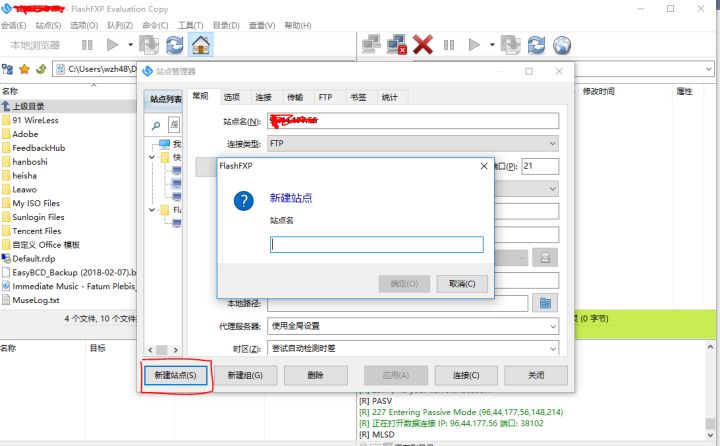This screenshot has height=446, width=720.
Task: Click the local pane play button
Action: [x=112, y=45]
